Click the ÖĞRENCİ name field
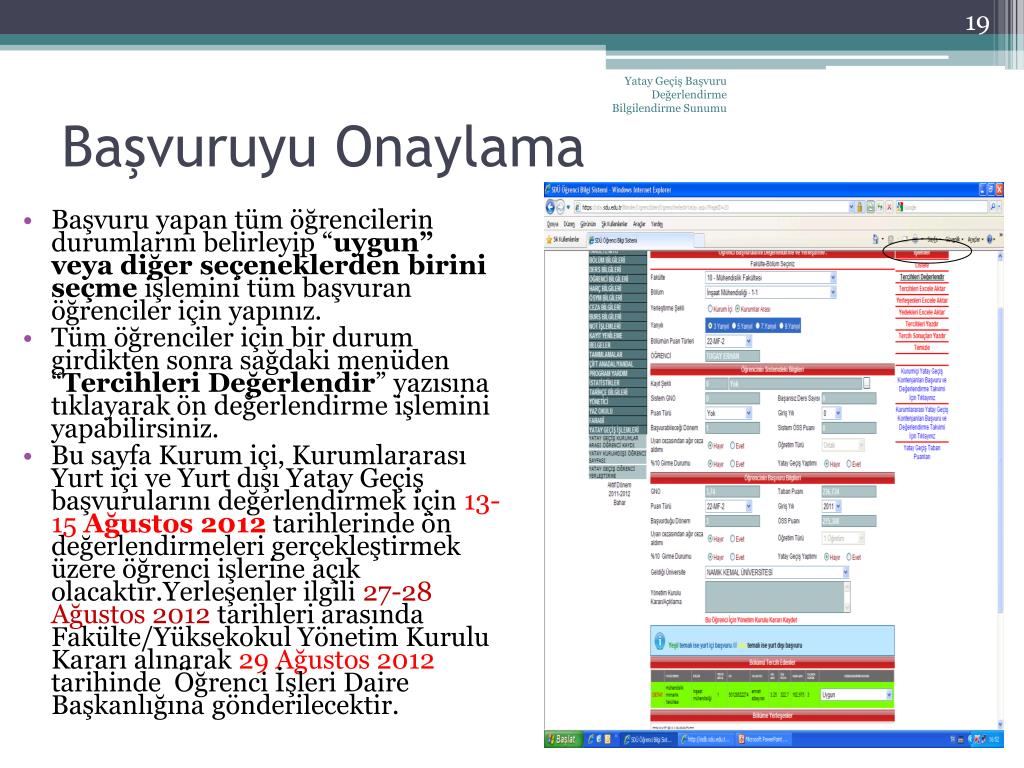Image resolution: width=1024 pixels, height=768 pixels. 732,356
